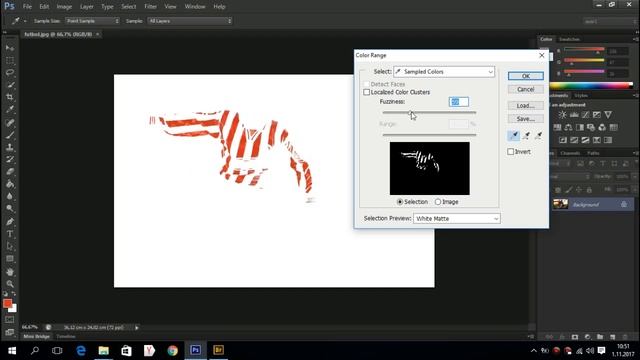Image resolution: width=640 pixels, height=360 pixels.
Task: Add a Channel Mixer adjustment
Action: point(602,127)
